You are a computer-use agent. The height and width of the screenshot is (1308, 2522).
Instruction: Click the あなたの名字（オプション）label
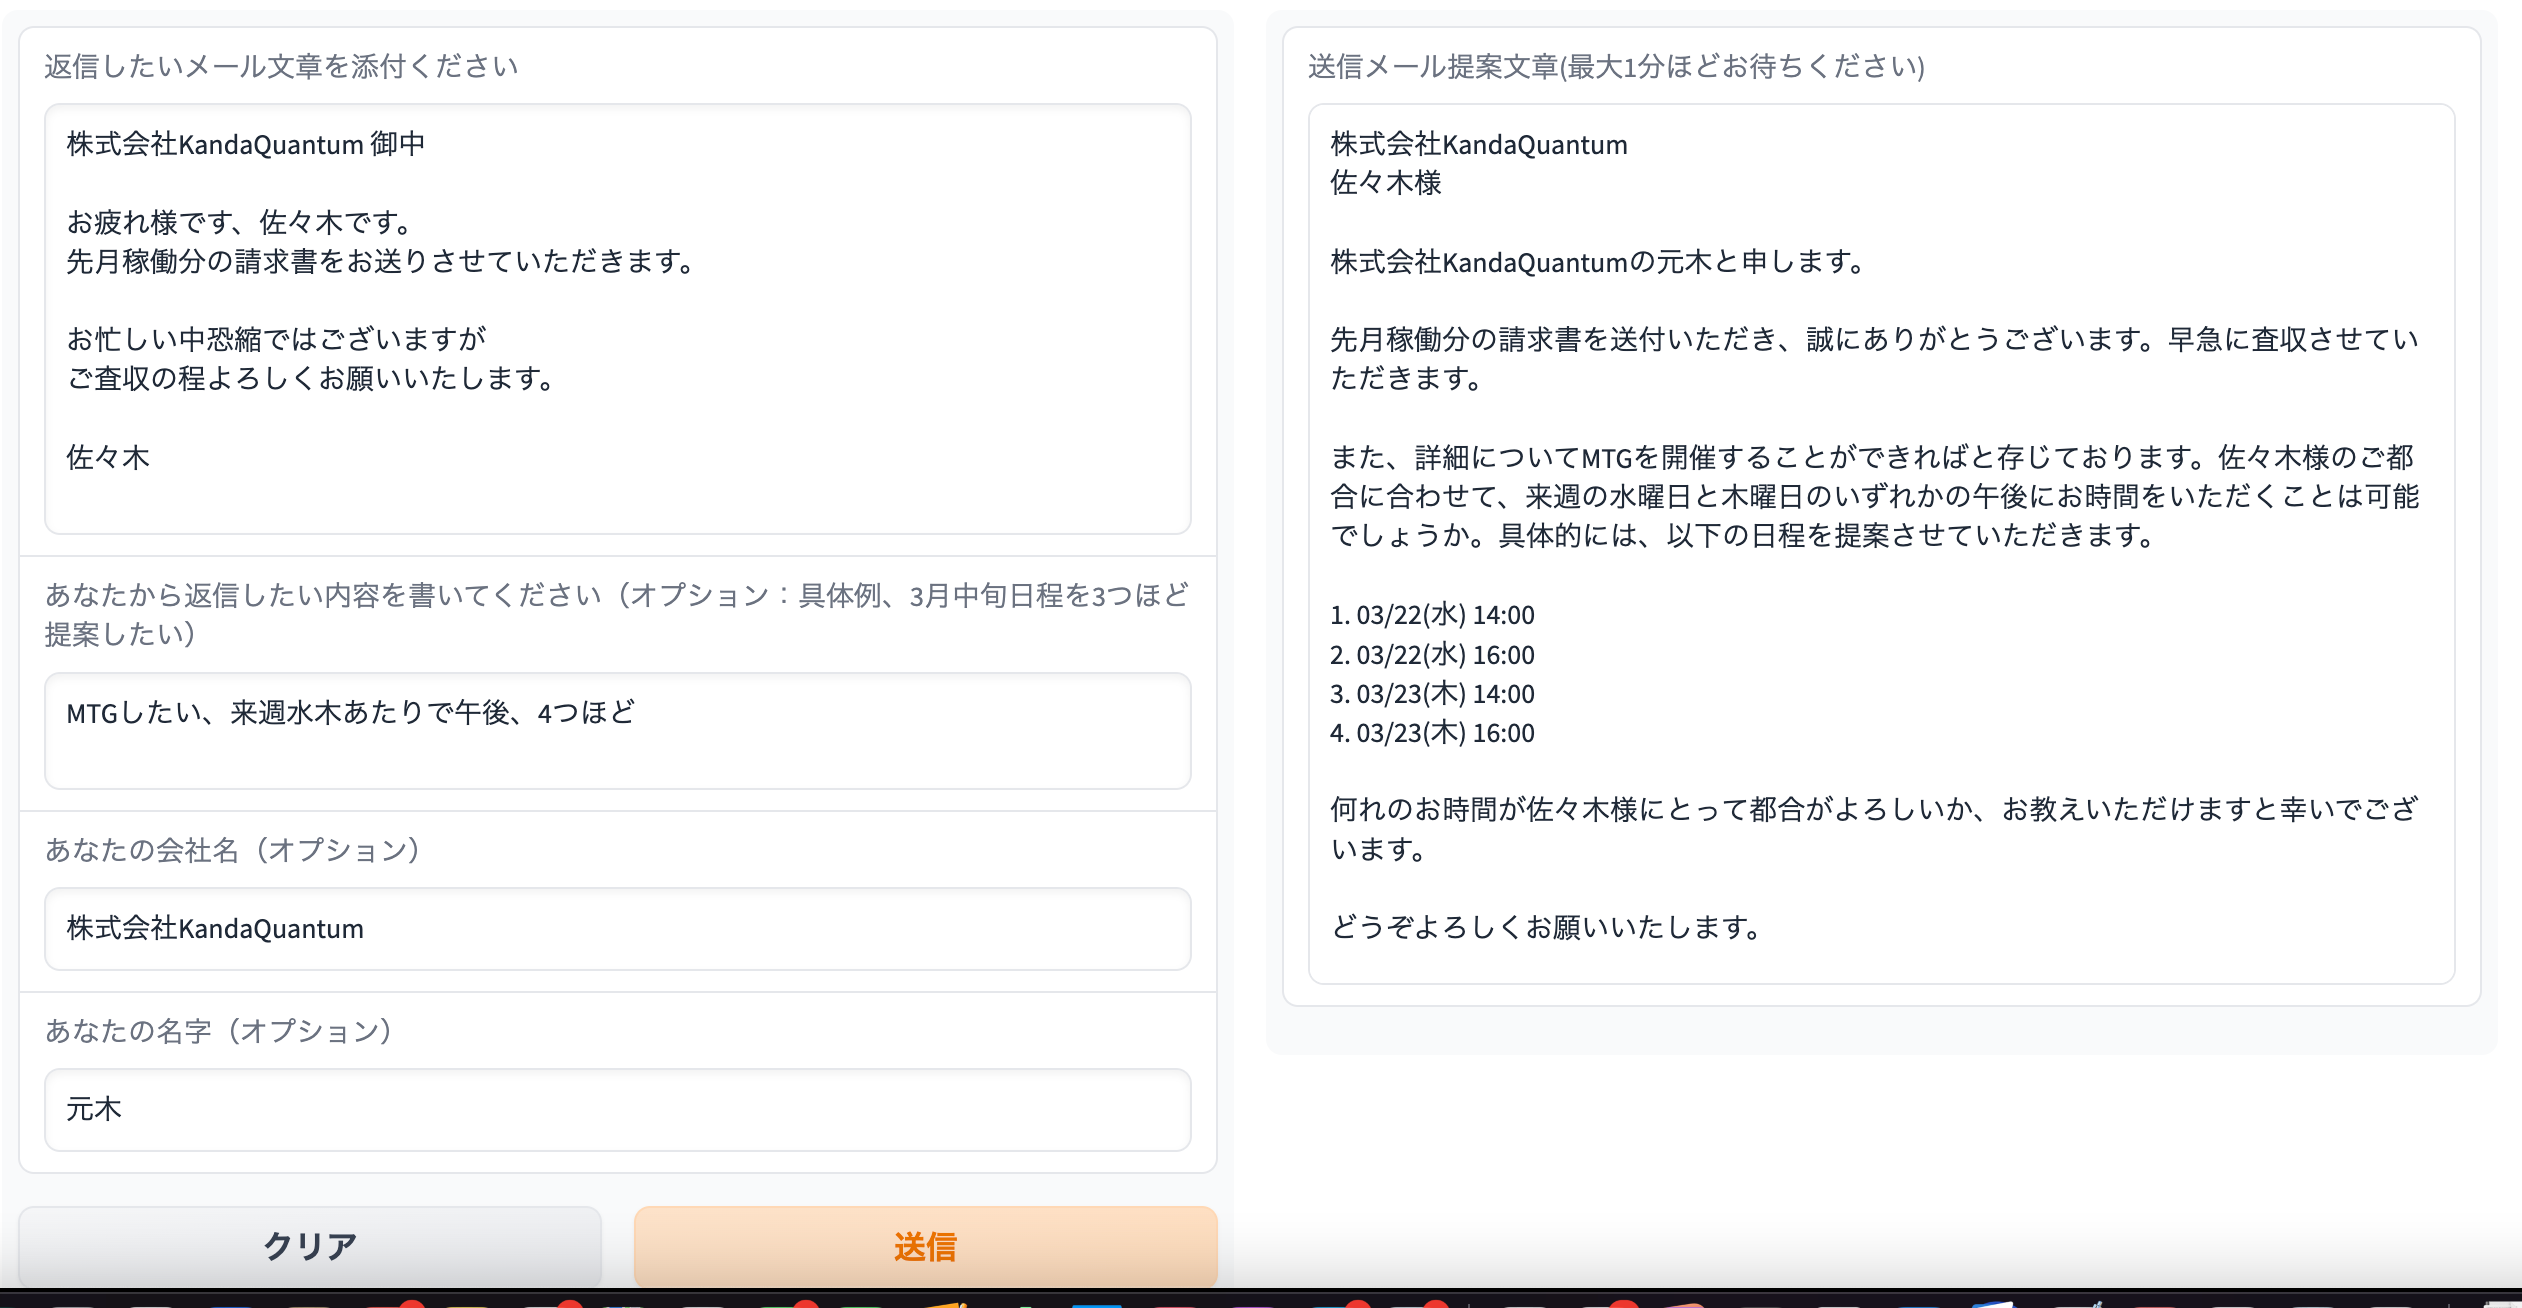pos(219,1031)
